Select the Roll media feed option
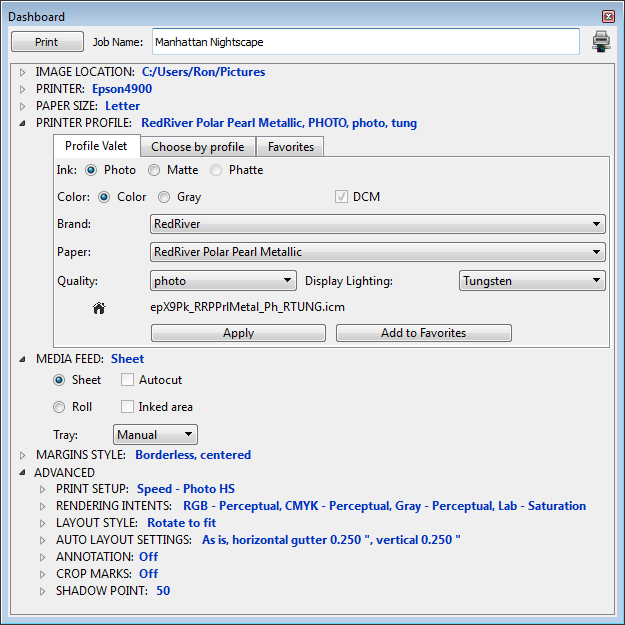Viewport: 625px width, 625px height. (x=59, y=407)
